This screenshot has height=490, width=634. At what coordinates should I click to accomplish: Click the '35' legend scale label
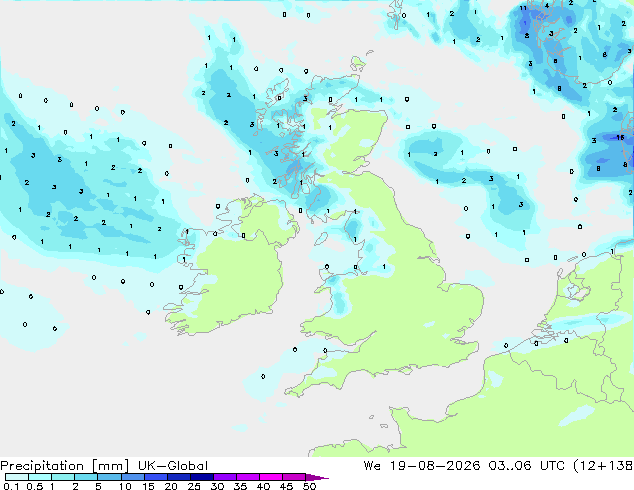[x=240, y=486]
